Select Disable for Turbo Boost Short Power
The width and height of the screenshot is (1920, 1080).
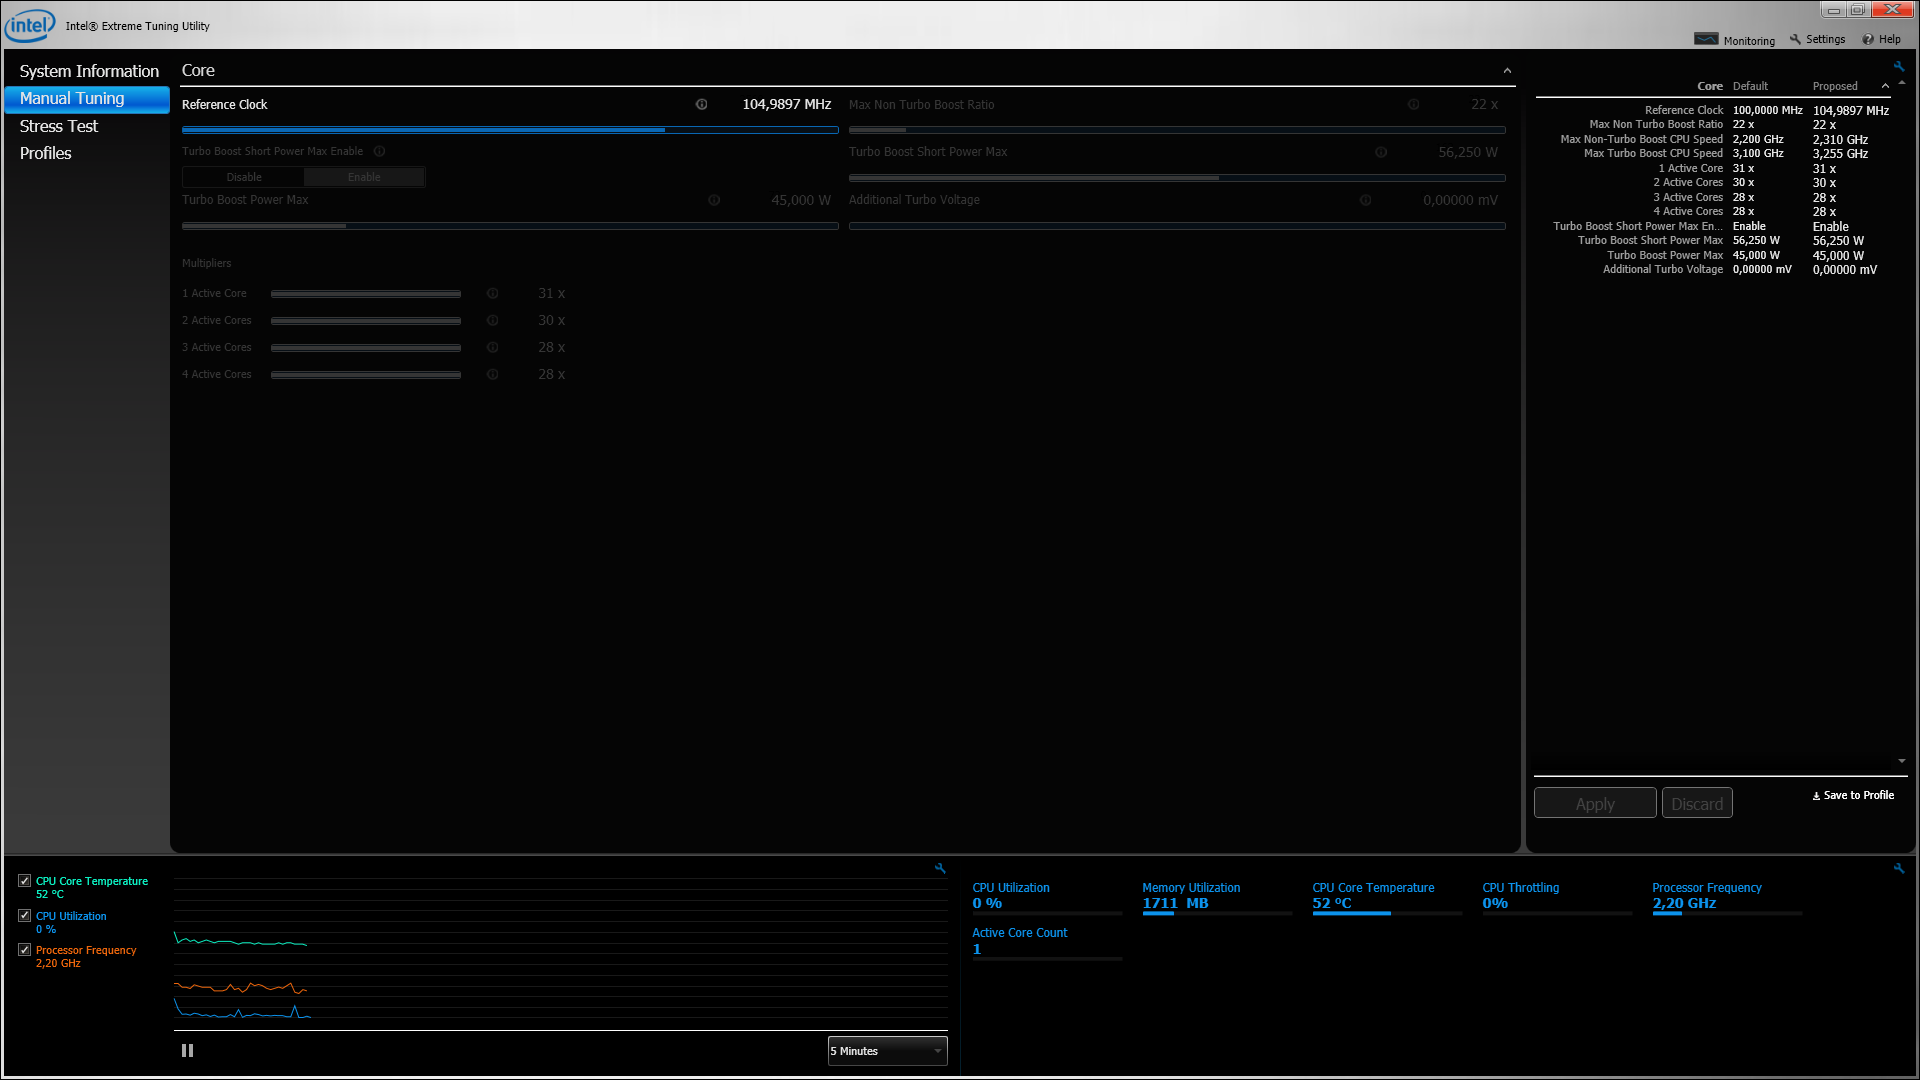[244, 177]
